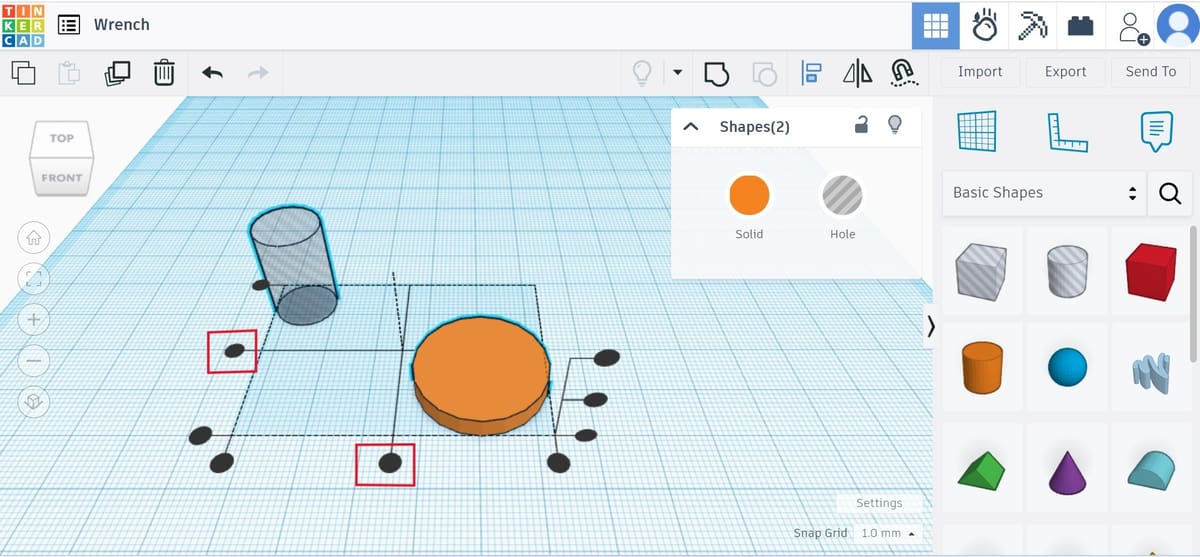Set the shapes to Hole
This screenshot has width=1200, height=557.
pos(842,196)
